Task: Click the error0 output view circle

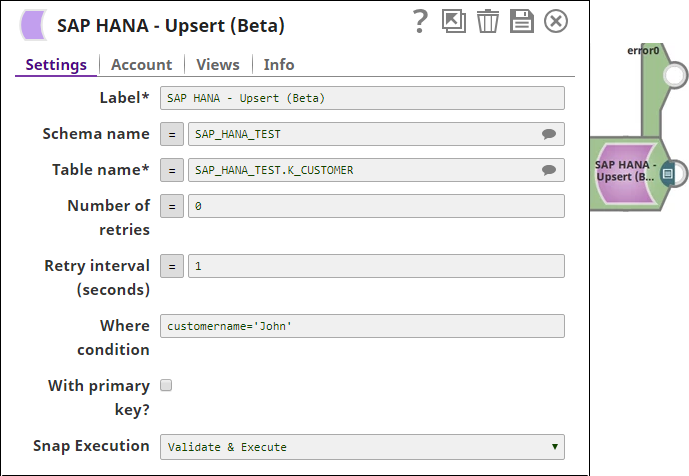Action: point(674,76)
